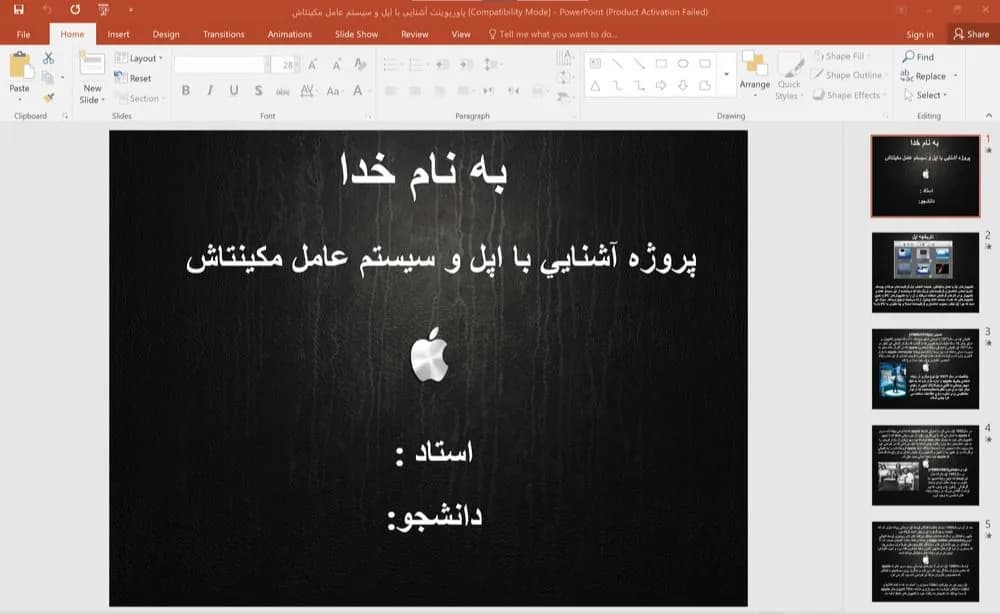This screenshot has height=614, width=1000.
Task: Click Replace in the Editing group
Action: click(929, 76)
